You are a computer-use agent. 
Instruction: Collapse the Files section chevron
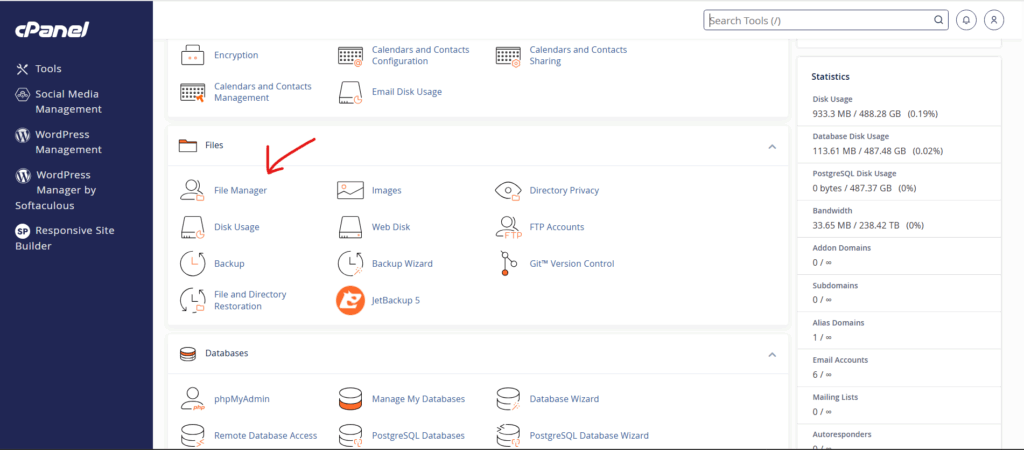tap(771, 146)
